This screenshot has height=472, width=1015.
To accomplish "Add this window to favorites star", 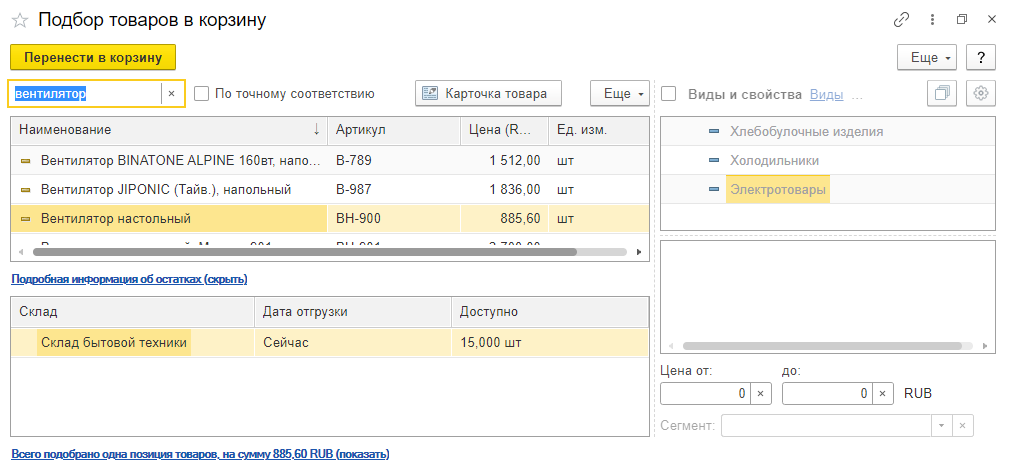I will coord(19,20).
